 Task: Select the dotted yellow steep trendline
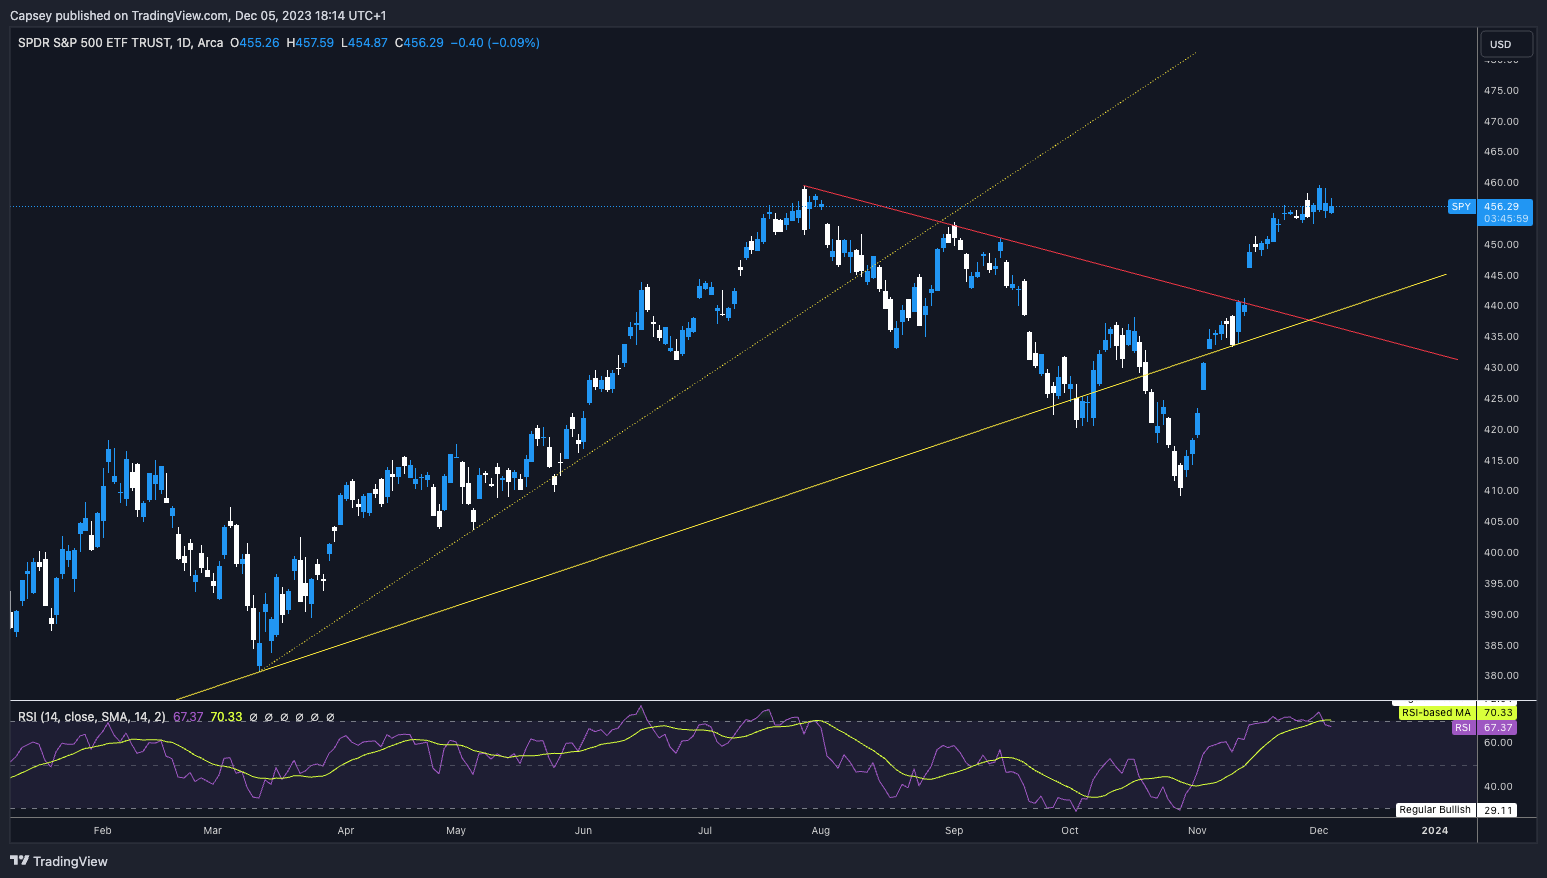[1050, 151]
